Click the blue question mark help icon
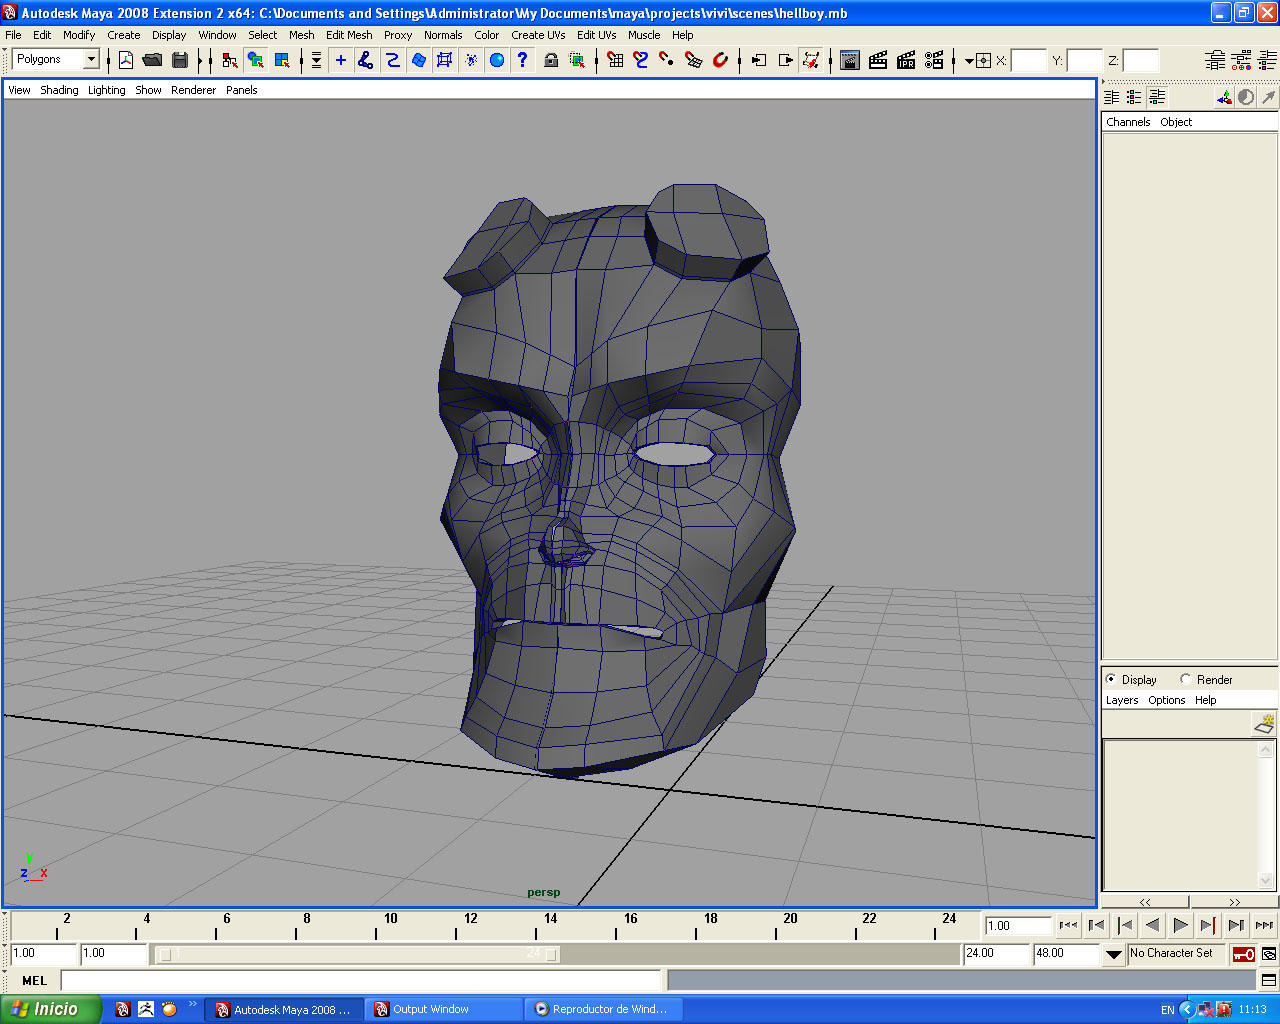This screenshot has width=1280, height=1024. point(522,60)
